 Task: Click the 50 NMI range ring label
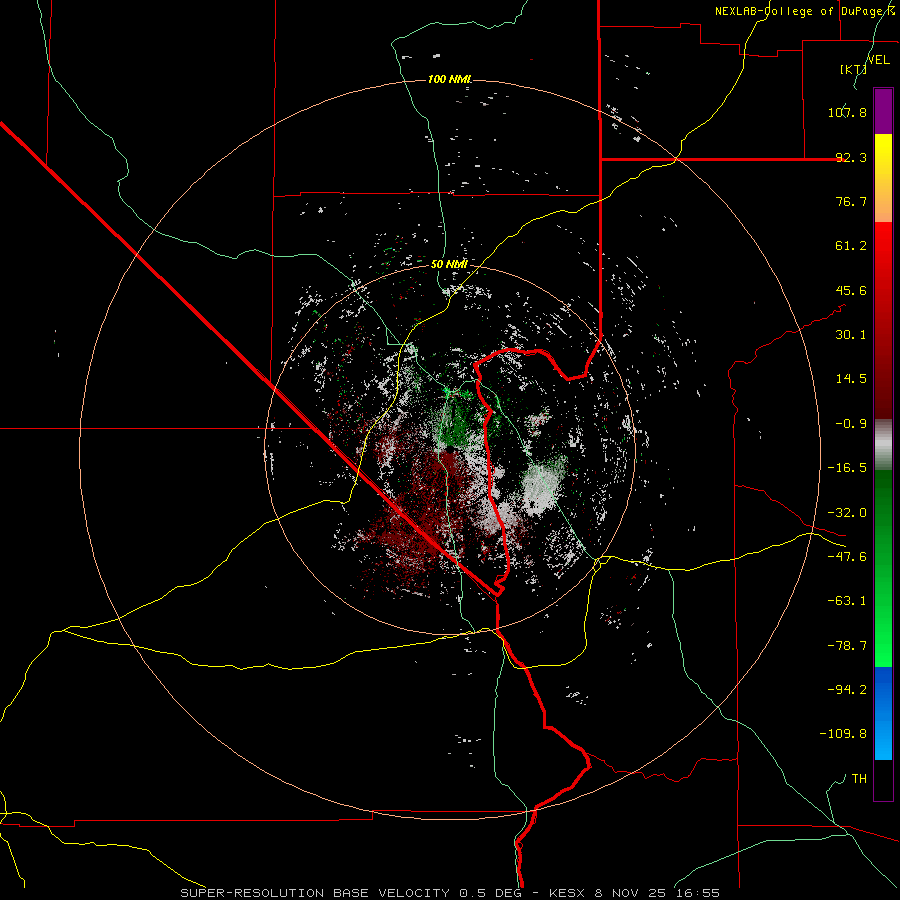(x=449, y=264)
